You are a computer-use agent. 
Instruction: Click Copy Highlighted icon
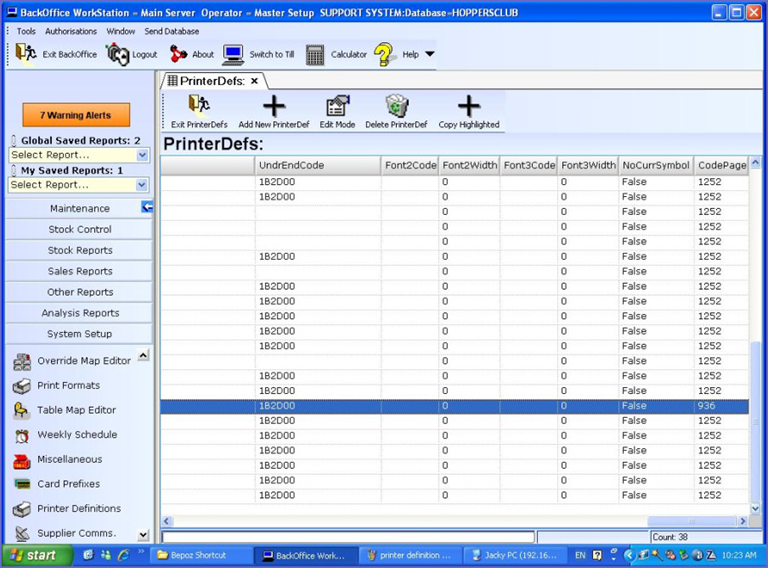(x=468, y=107)
